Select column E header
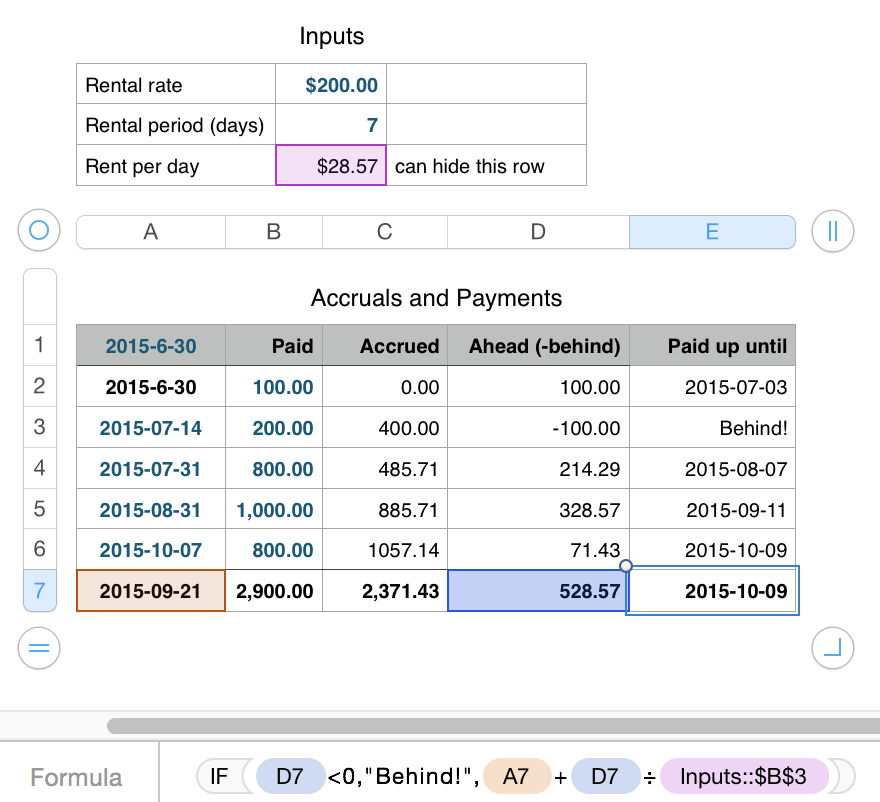Screen dimensions: 880x802 tap(712, 232)
